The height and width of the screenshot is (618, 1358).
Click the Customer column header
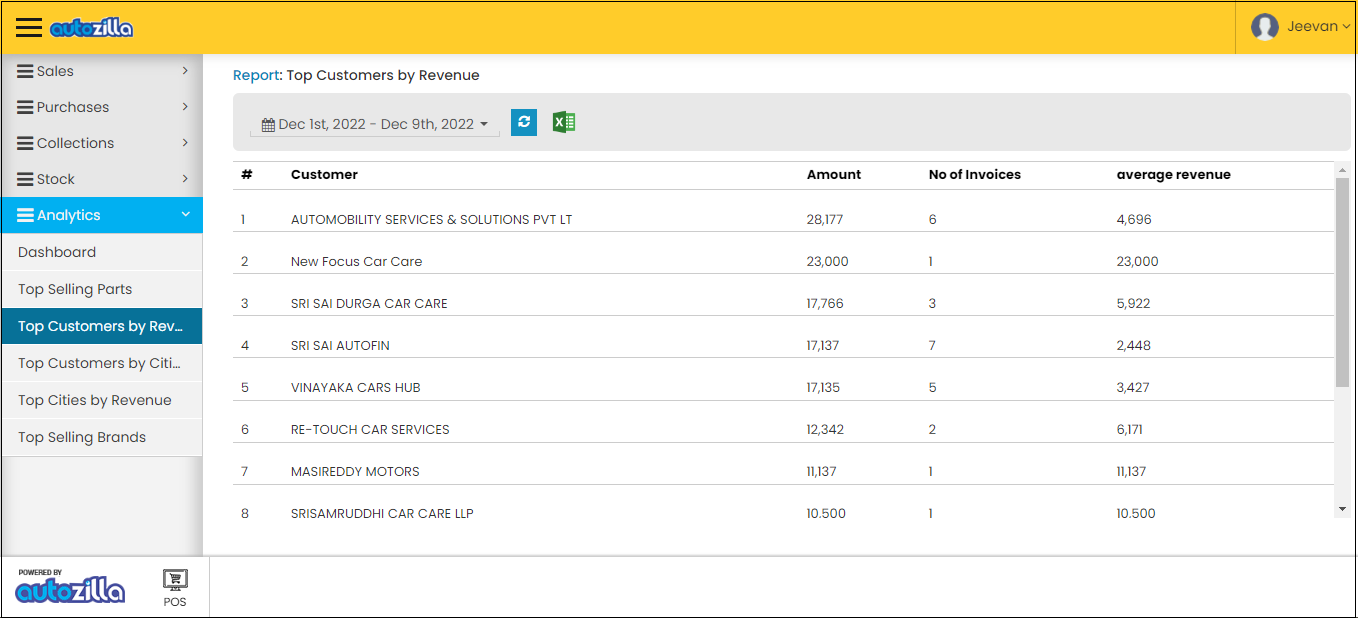pyautogui.click(x=324, y=174)
